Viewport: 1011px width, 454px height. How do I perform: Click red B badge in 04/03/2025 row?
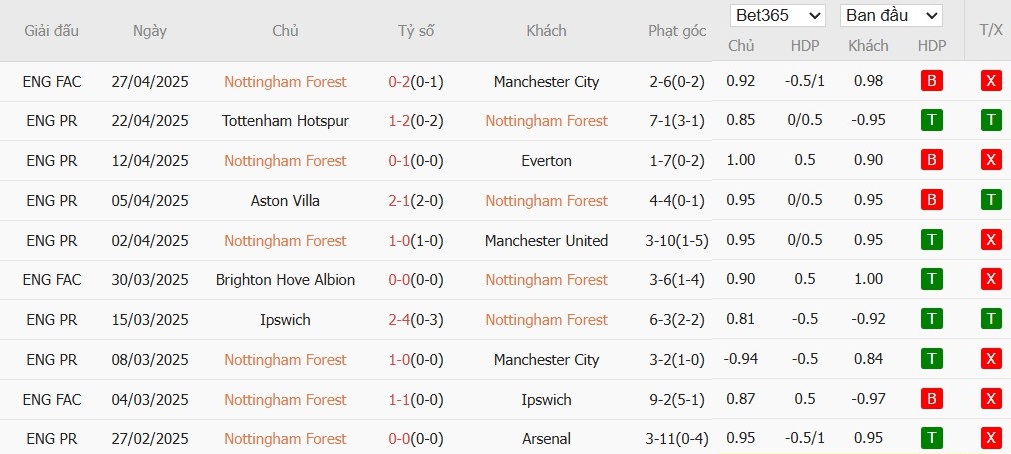(x=932, y=400)
